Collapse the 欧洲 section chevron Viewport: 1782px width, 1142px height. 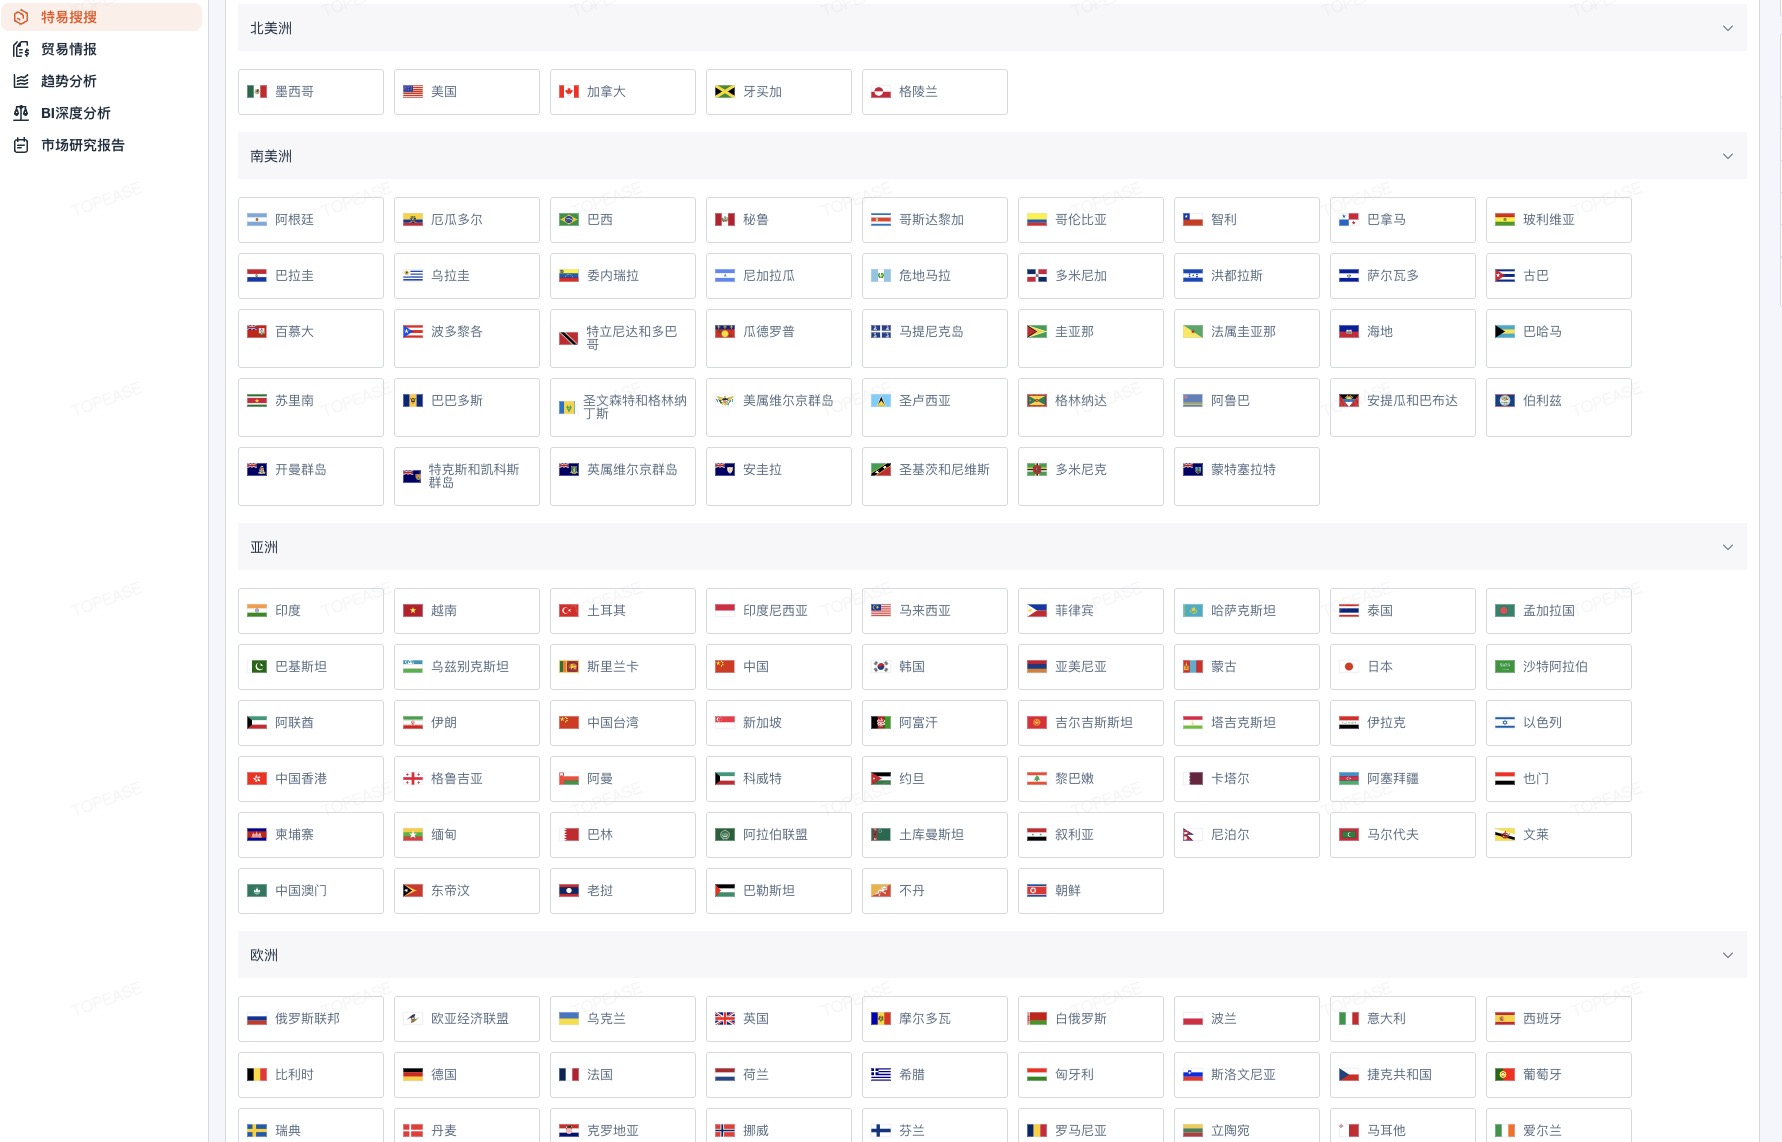(1727, 955)
